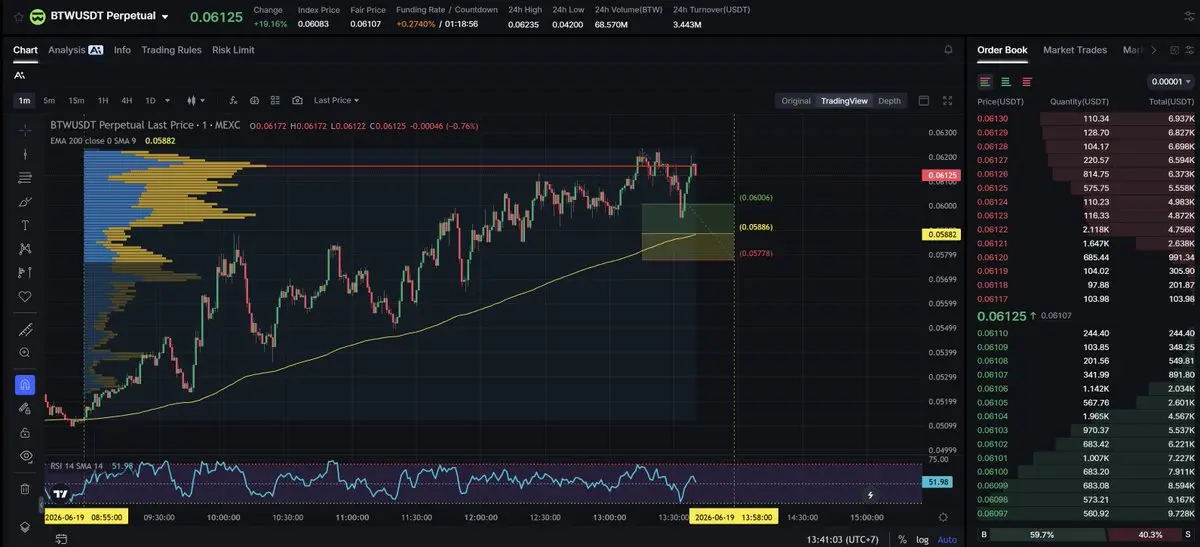Show both bids and asks order book view
The width and height of the screenshot is (1200, 547).
(986, 81)
